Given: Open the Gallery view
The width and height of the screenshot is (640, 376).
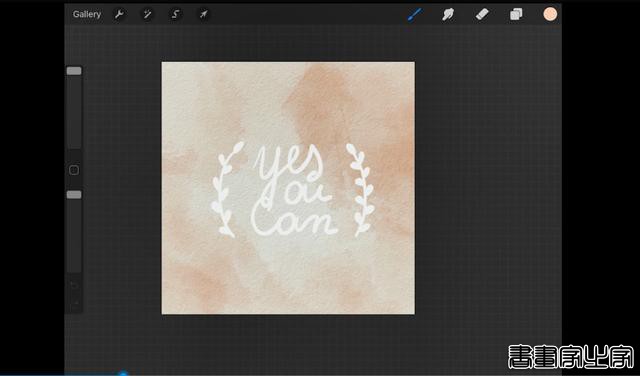Looking at the screenshot, I should coord(87,14).
